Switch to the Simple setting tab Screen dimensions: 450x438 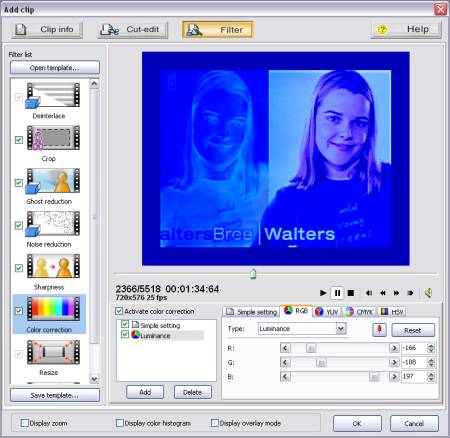coord(252,312)
